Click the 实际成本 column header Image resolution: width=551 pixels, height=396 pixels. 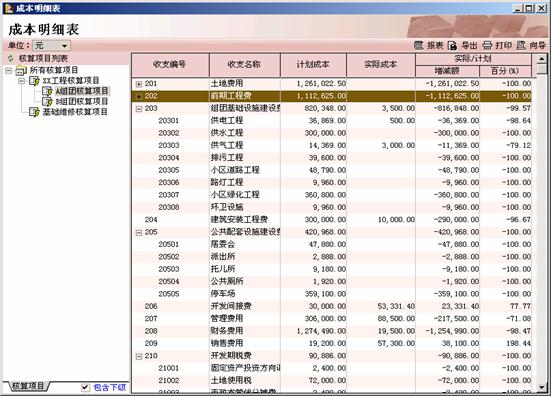point(381,65)
